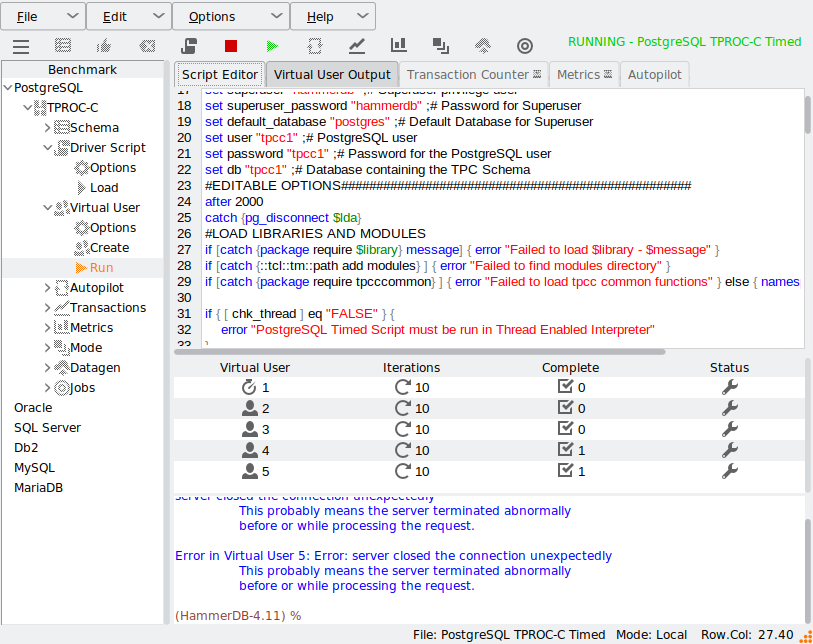
Task: Click the person icon for Virtual User 4
Action: point(249,450)
